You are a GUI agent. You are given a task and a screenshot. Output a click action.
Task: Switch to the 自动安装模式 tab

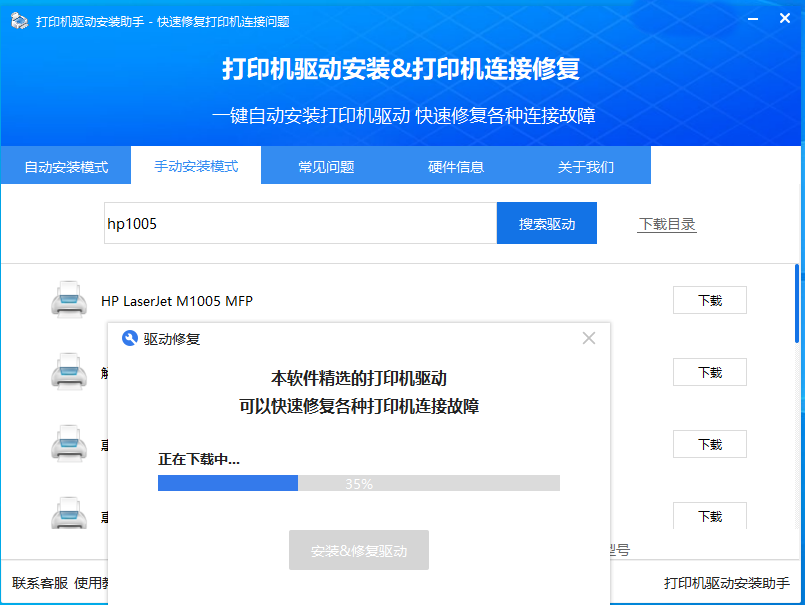pyautogui.click(x=65, y=165)
